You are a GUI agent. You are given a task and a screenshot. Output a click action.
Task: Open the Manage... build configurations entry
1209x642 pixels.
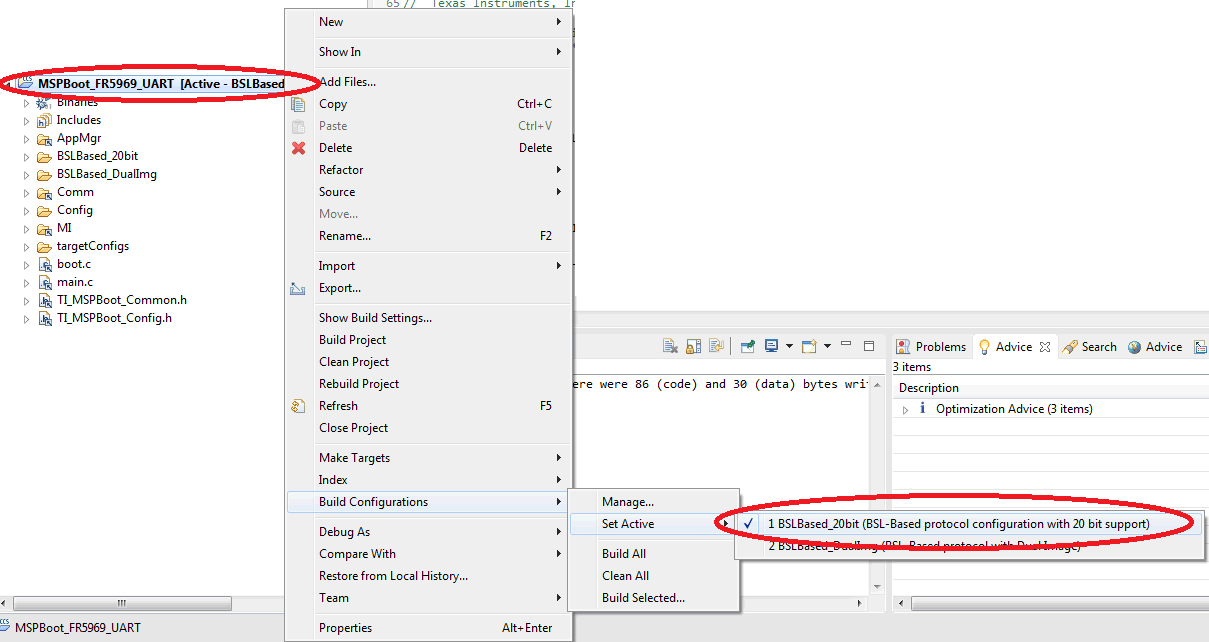(627, 502)
